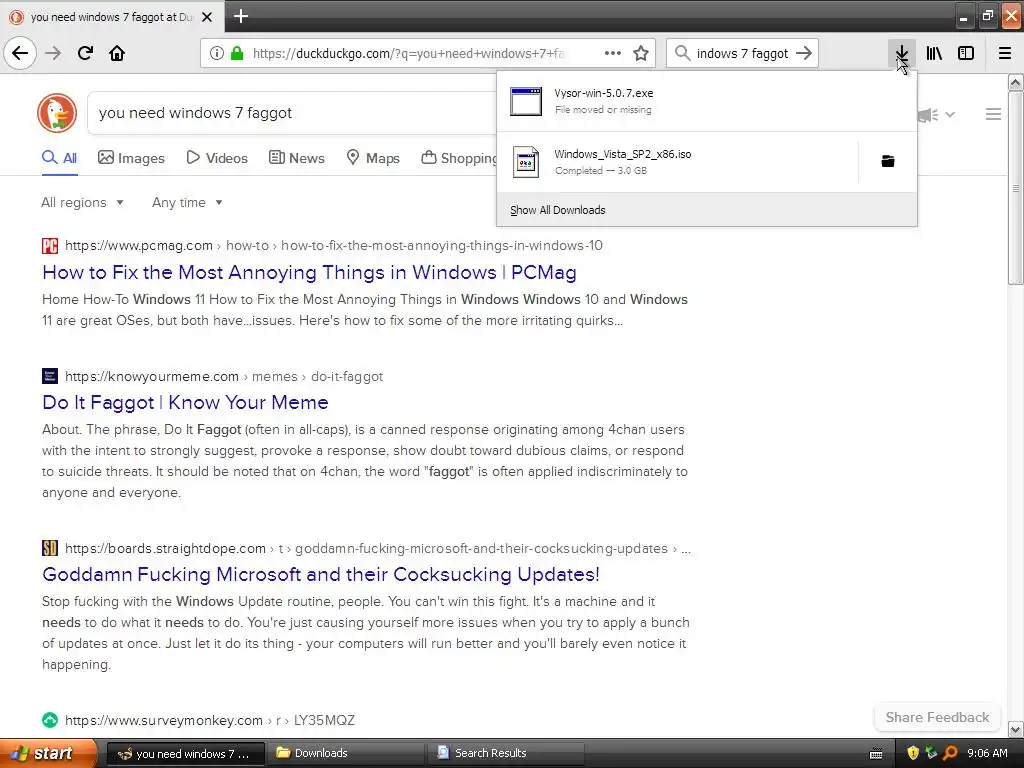
Task: Expand the chevron beside the megaphone
Action: click(950, 115)
